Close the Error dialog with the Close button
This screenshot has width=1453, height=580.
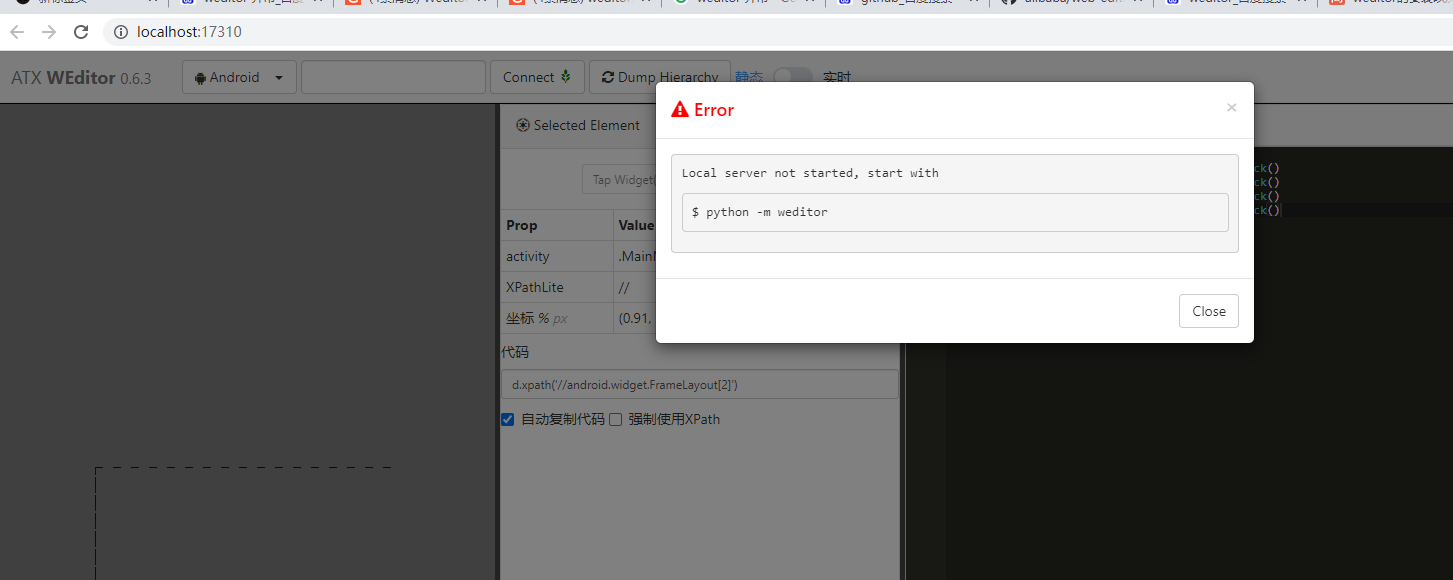(1208, 311)
